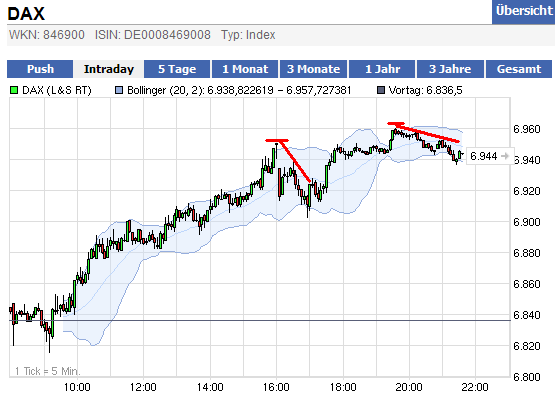Click the 6.860 axis value

click(x=527, y=284)
